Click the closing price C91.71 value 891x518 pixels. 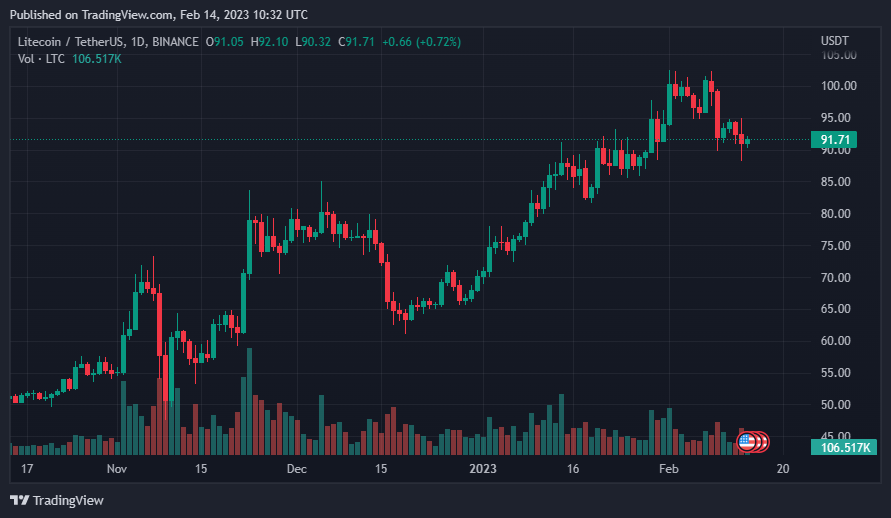coord(356,42)
